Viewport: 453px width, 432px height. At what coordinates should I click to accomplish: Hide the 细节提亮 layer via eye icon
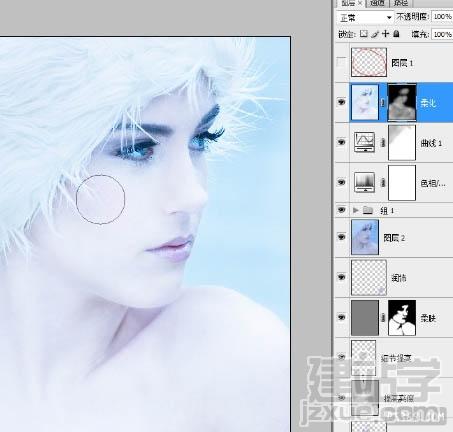tap(341, 357)
